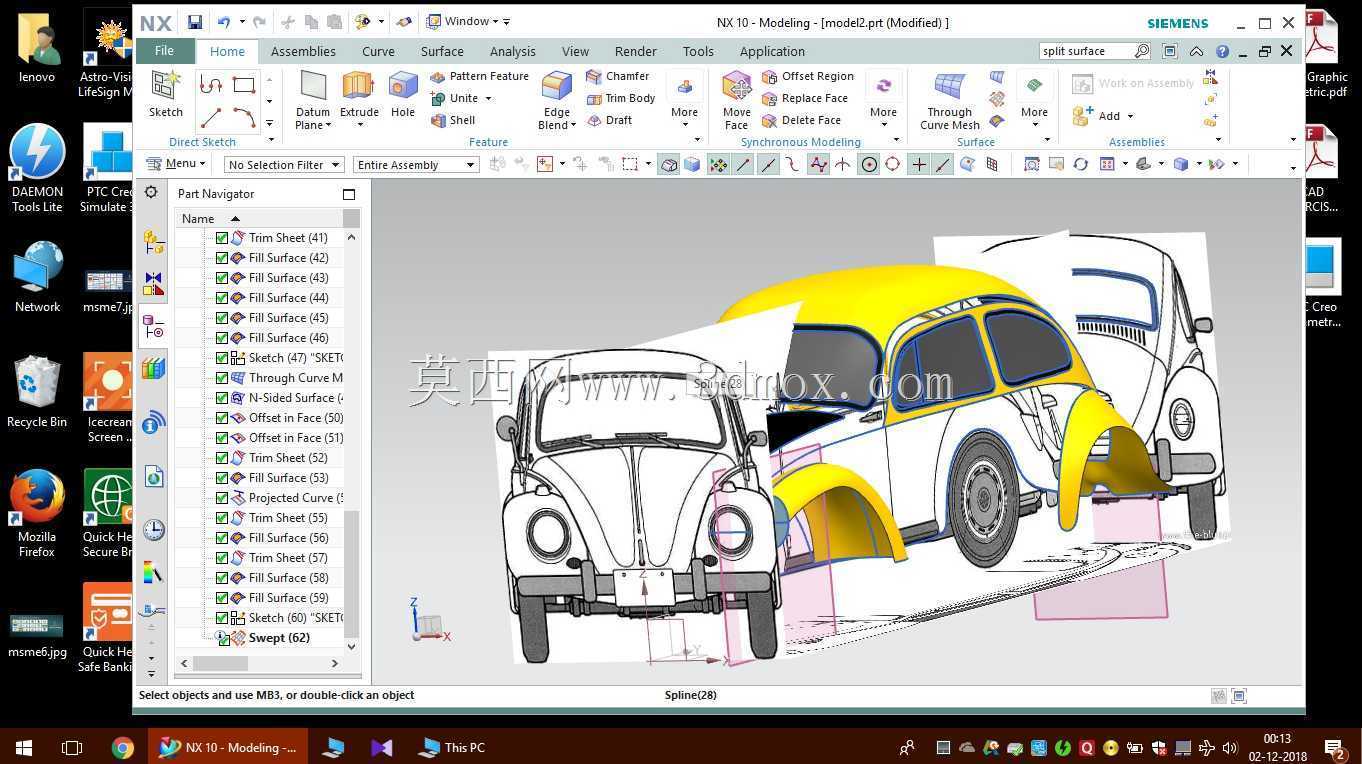
Task: Toggle the Swept (62) checkbox
Action: (x=224, y=638)
